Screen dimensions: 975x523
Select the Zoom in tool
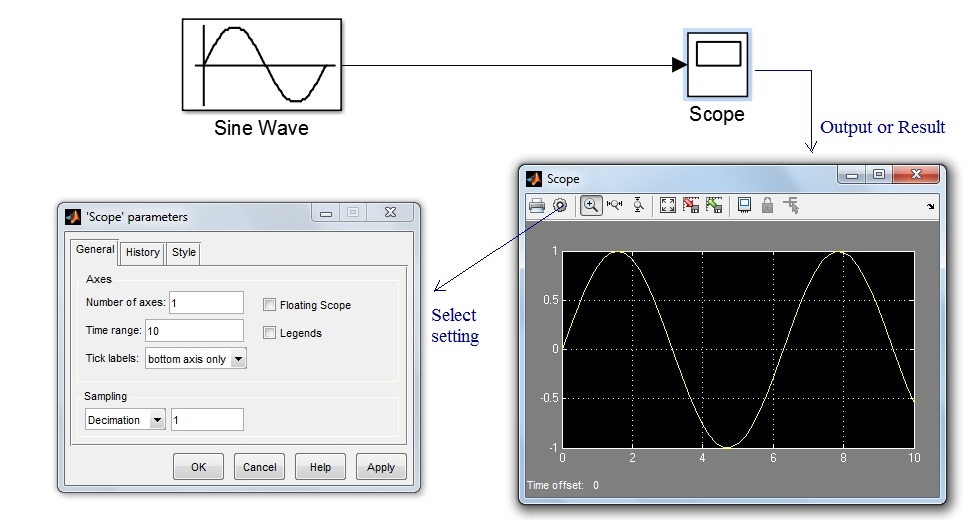pos(591,205)
